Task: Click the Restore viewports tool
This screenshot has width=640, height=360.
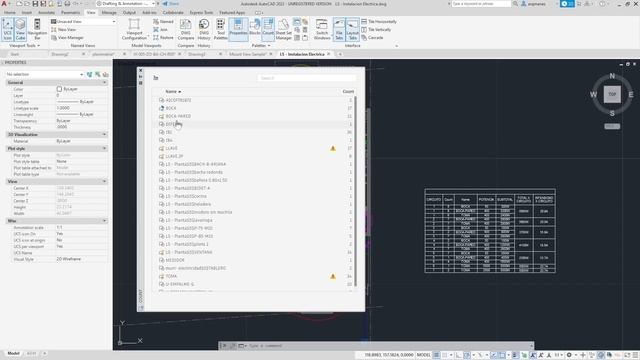Action: (163, 38)
